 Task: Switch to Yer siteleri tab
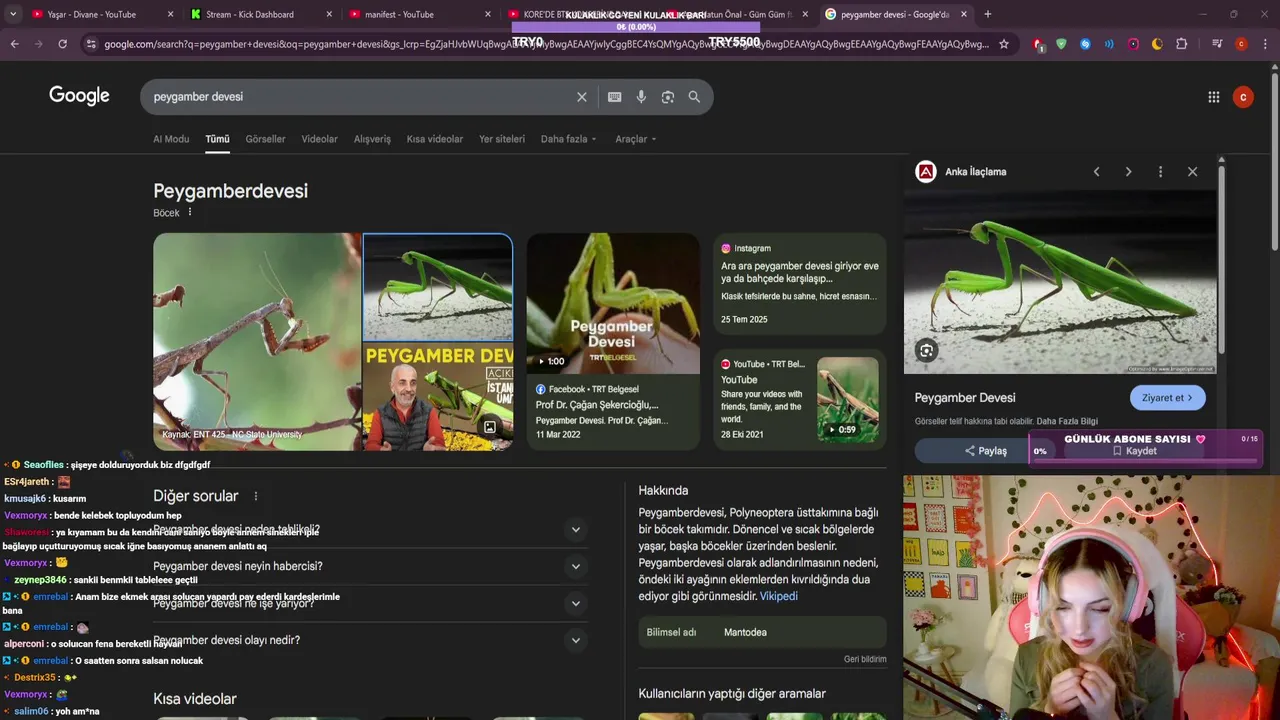[x=501, y=139]
